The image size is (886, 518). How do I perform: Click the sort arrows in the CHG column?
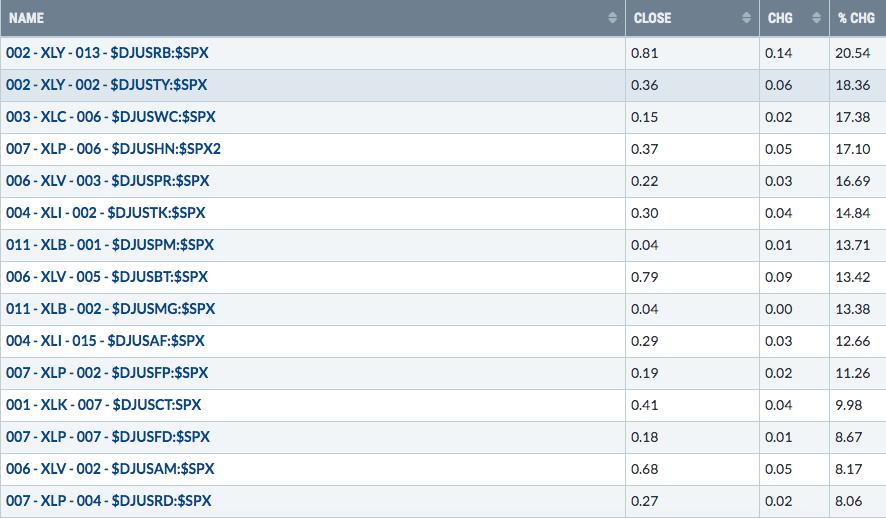tap(816, 19)
